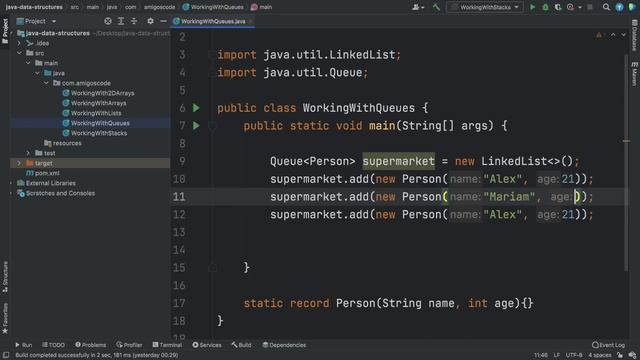This screenshot has width=640, height=360.
Task: Click the blue IDE update arrow icon
Action: pos(620,7)
